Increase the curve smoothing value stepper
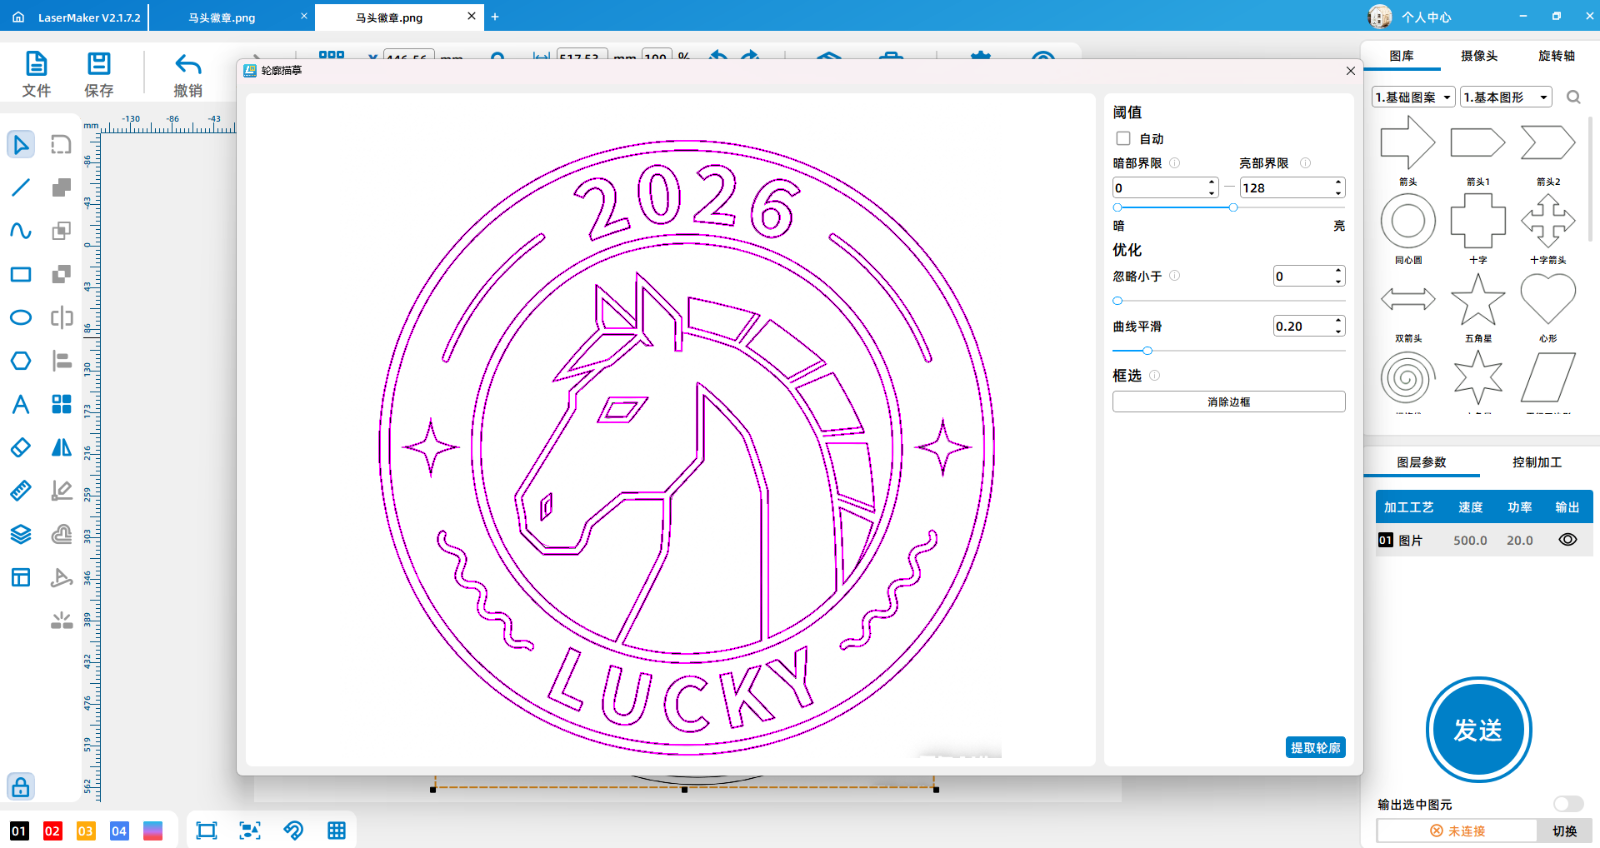The width and height of the screenshot is (1600, 848). pos(1339,322)
